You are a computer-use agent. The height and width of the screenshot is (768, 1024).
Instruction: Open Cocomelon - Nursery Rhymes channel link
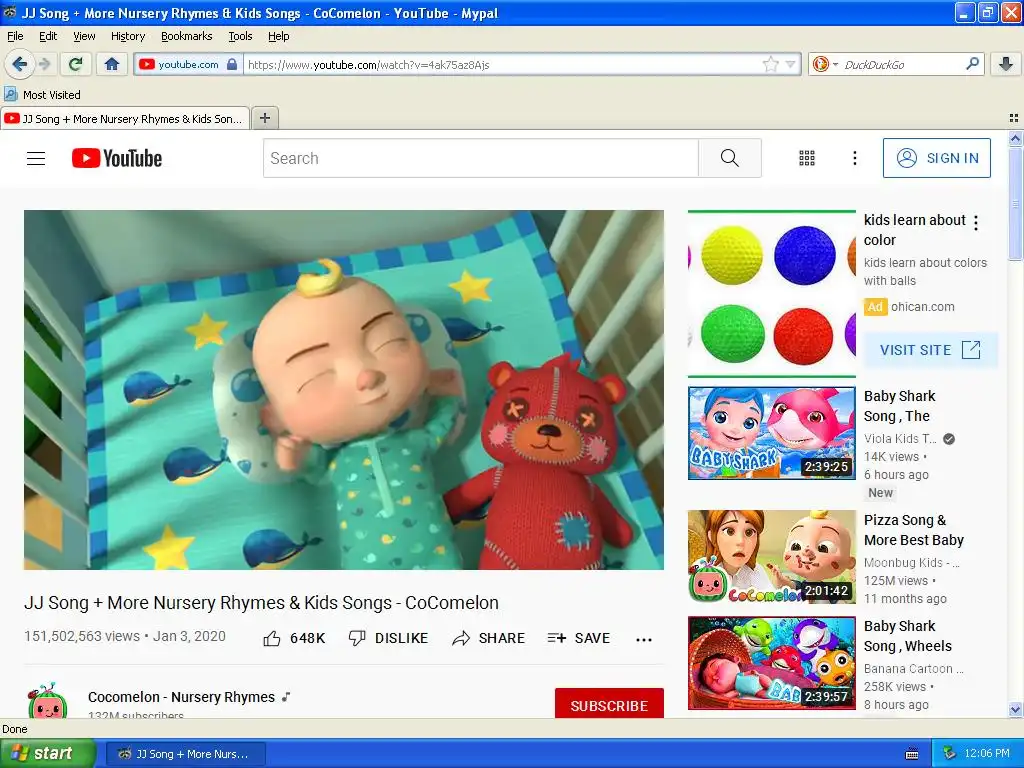182,697
